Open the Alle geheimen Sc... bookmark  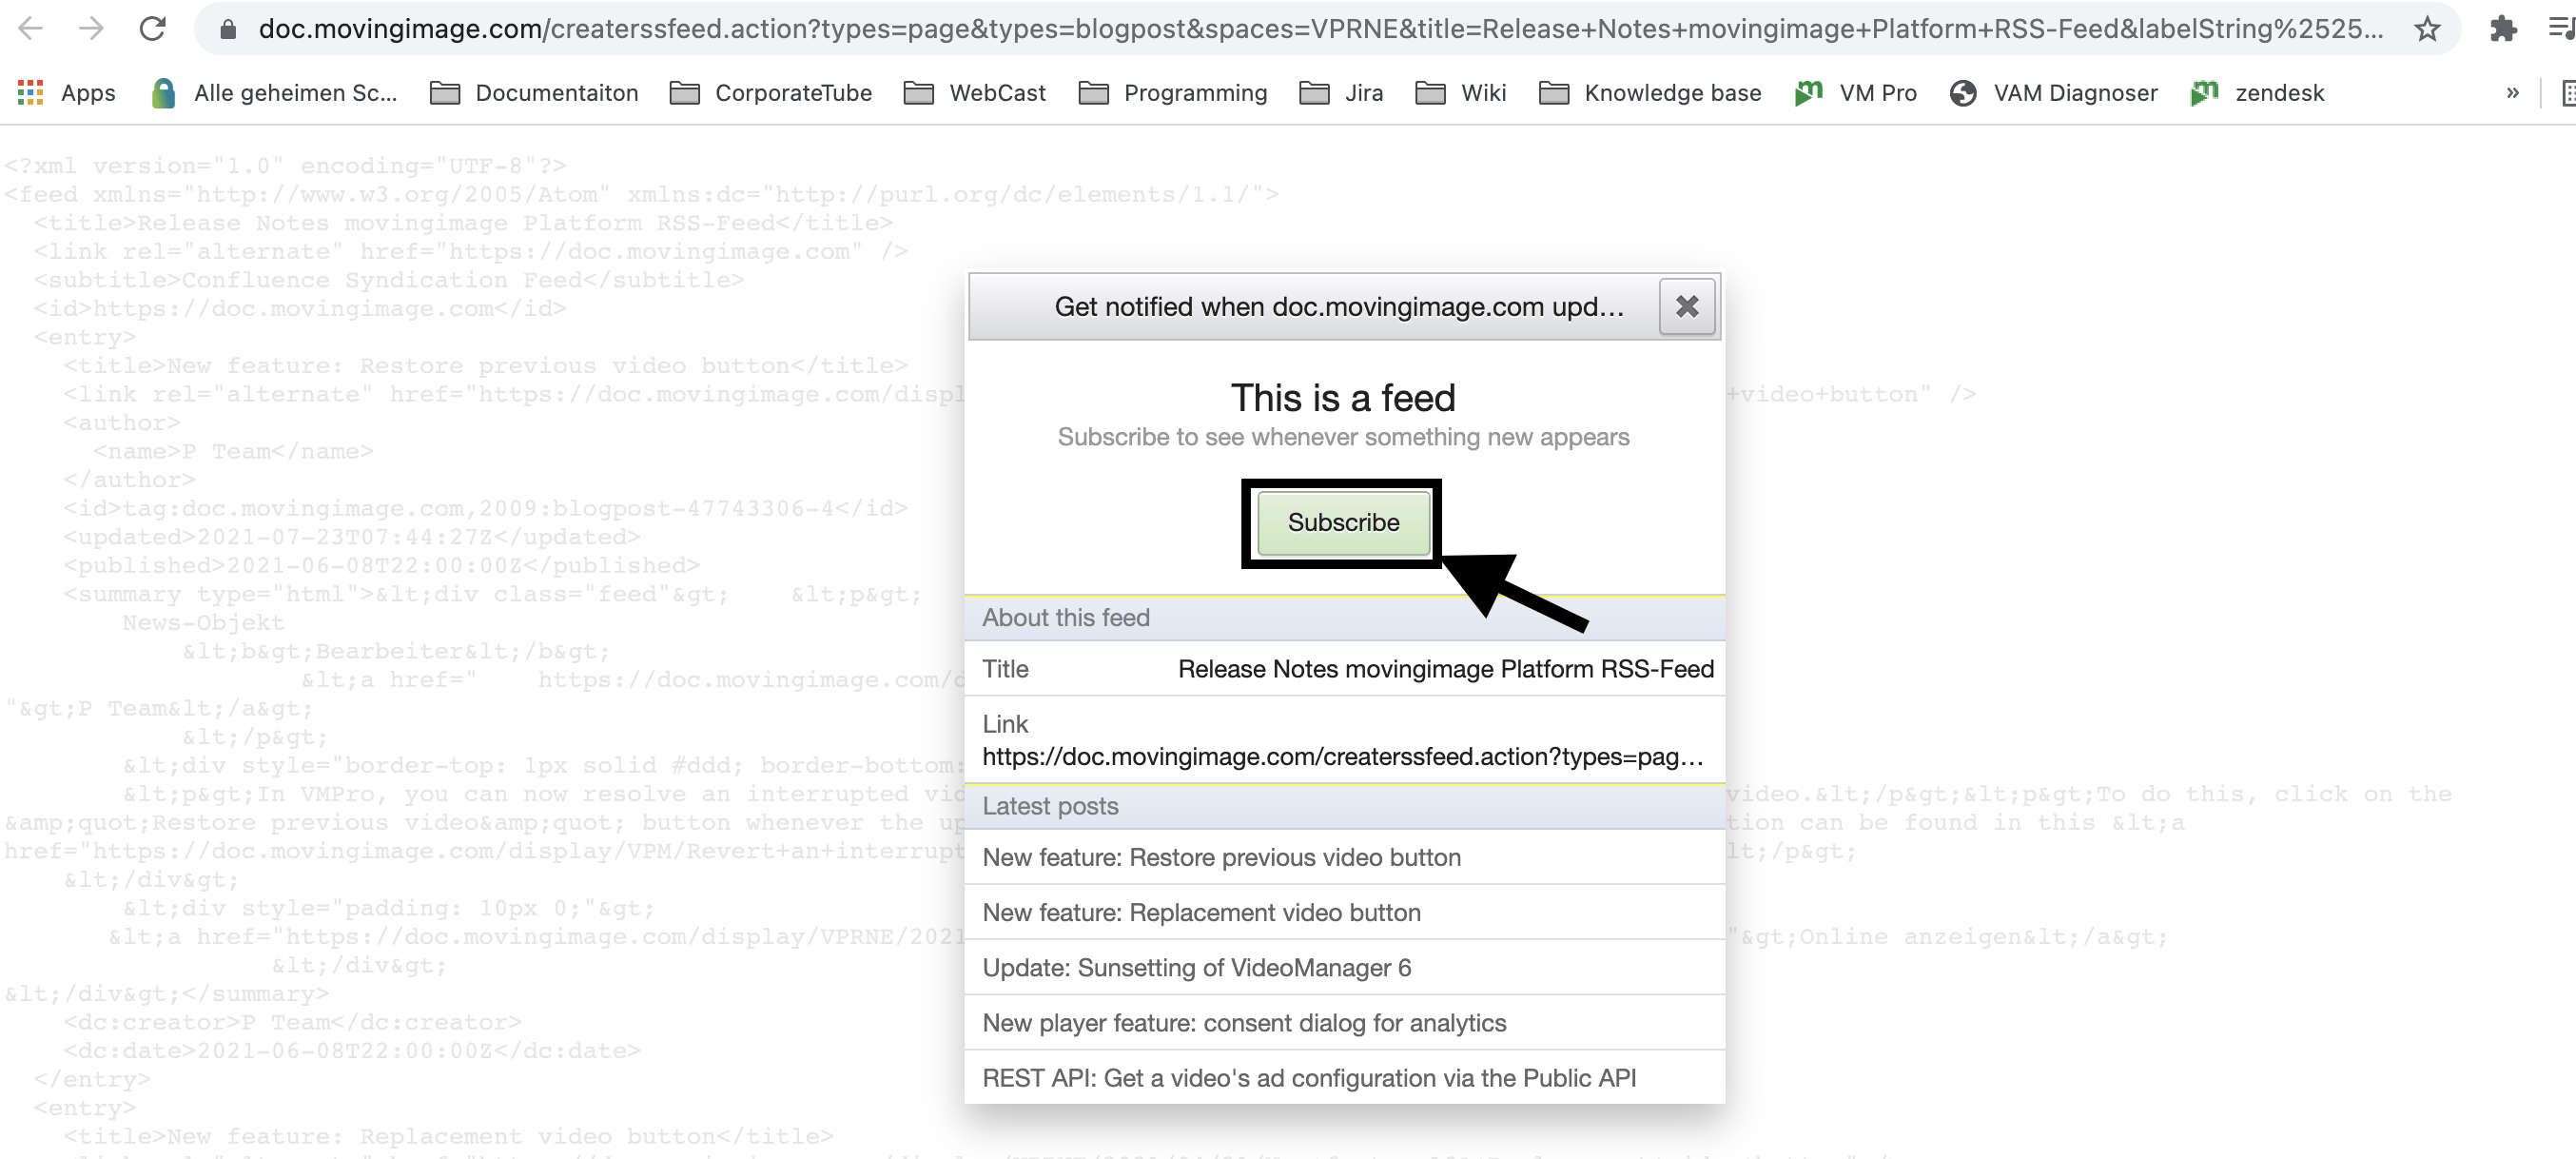click(x=274, y=93)
